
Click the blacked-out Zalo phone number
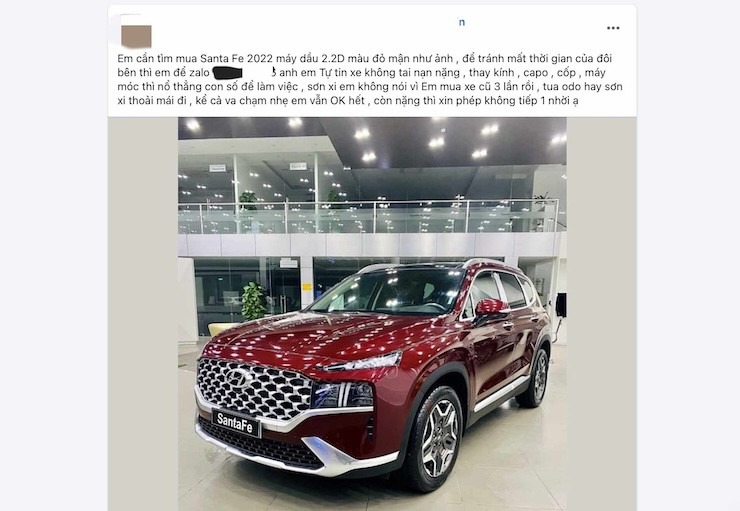tap(228, 73)
